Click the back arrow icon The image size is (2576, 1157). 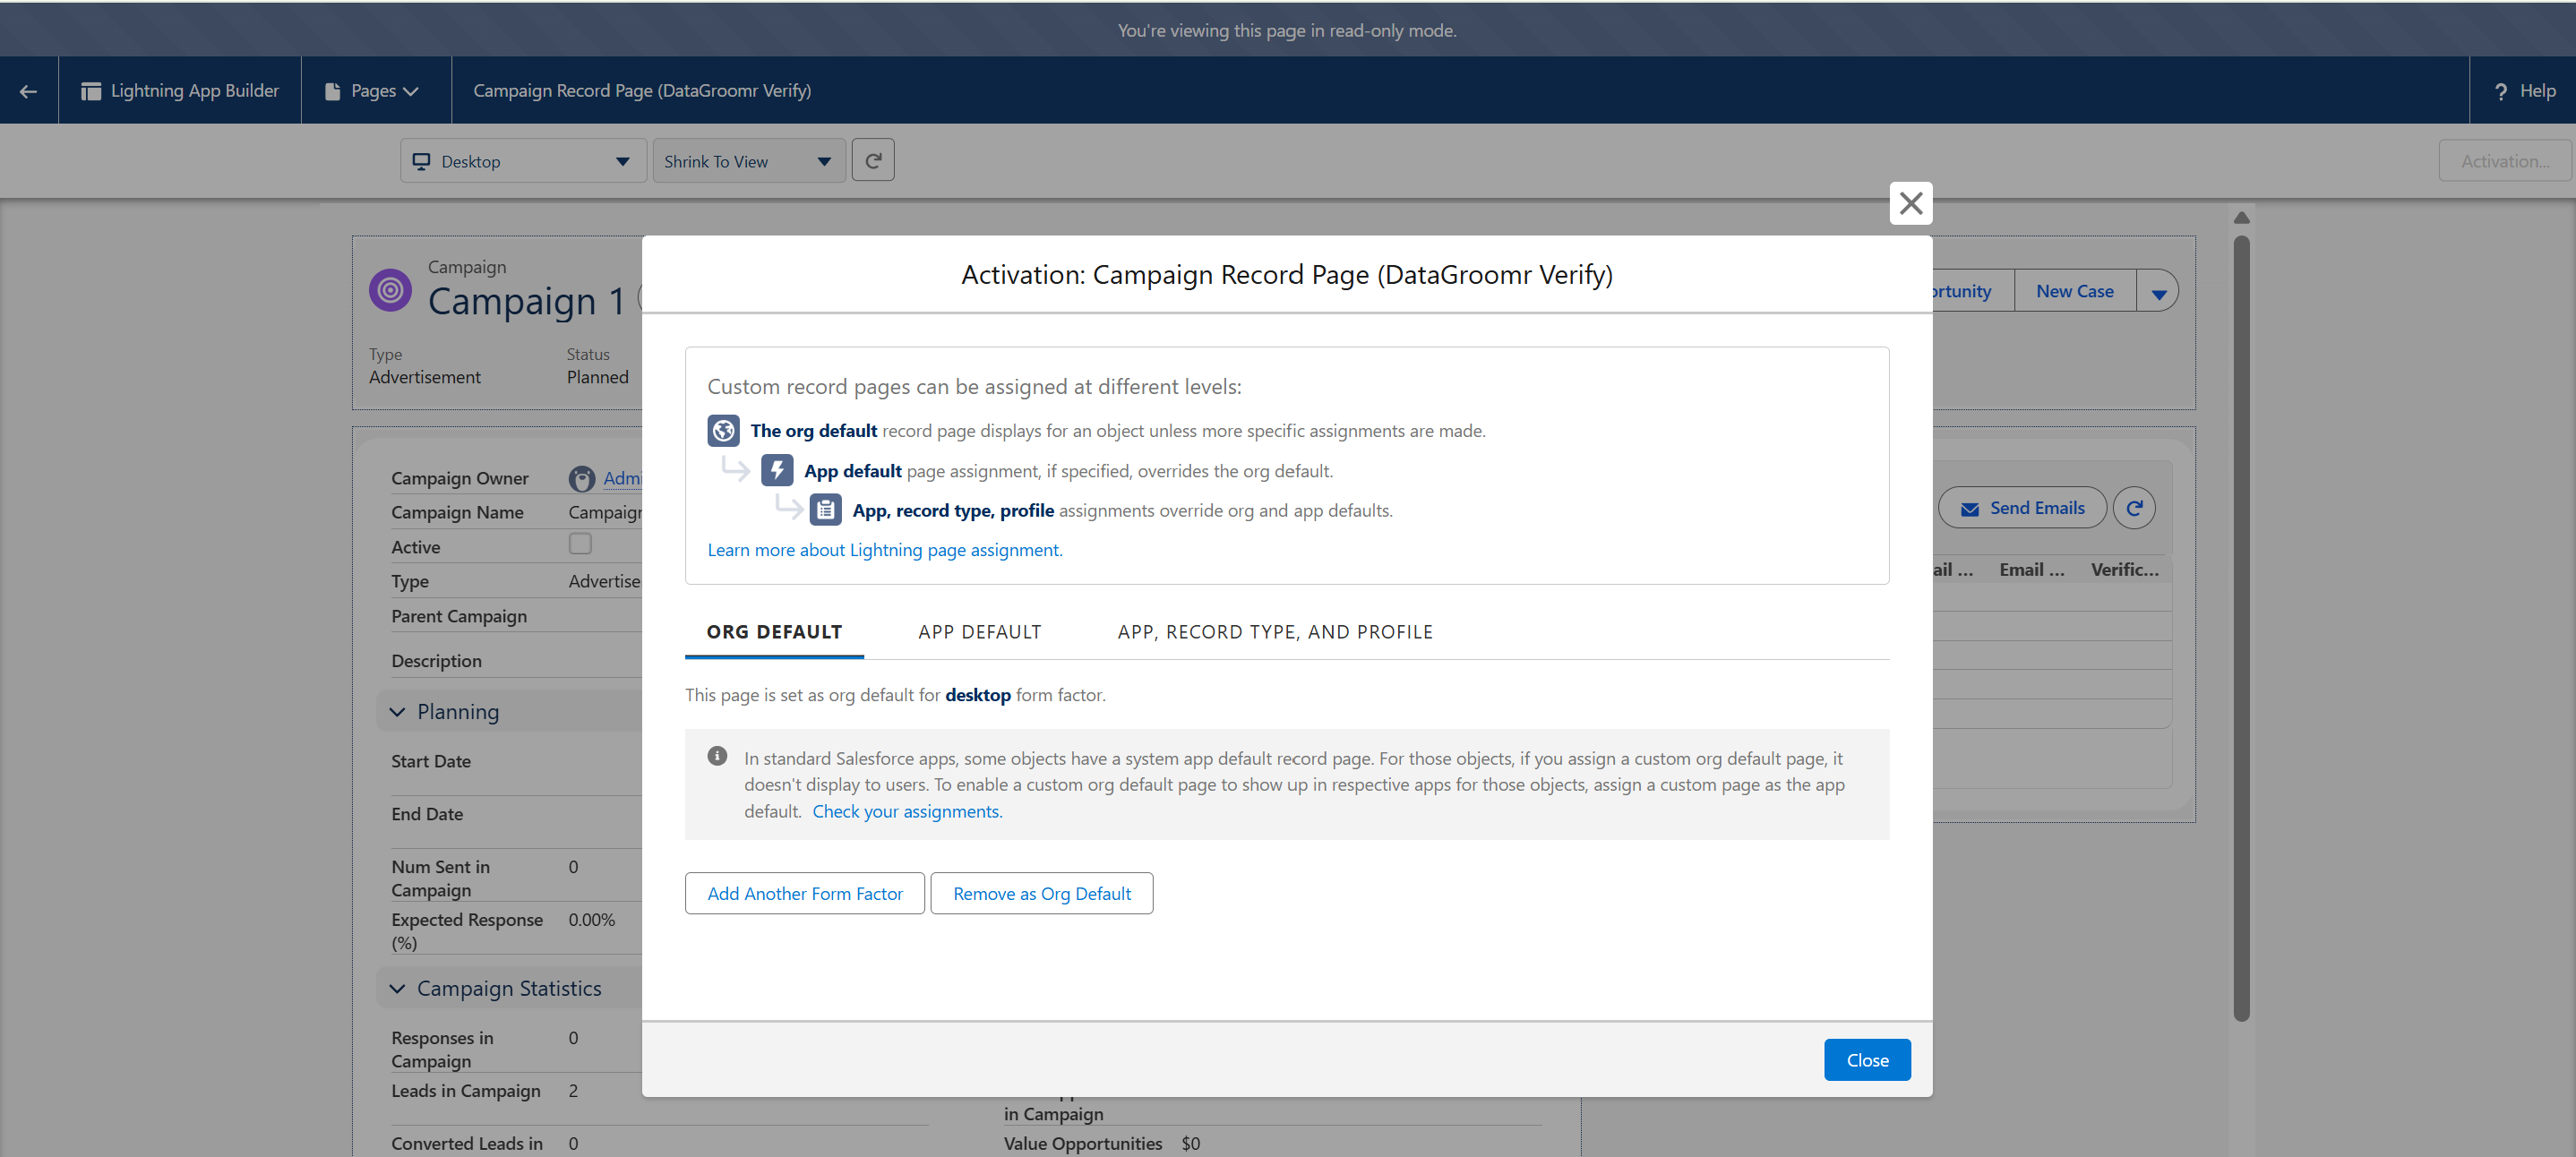[x=28, y=91]
